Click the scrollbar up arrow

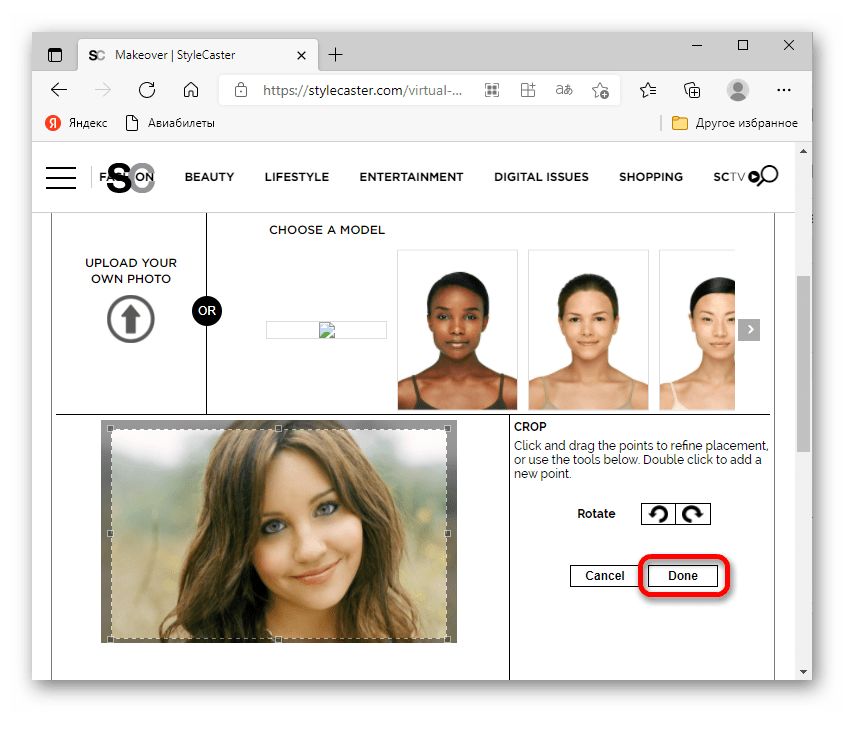804,151
